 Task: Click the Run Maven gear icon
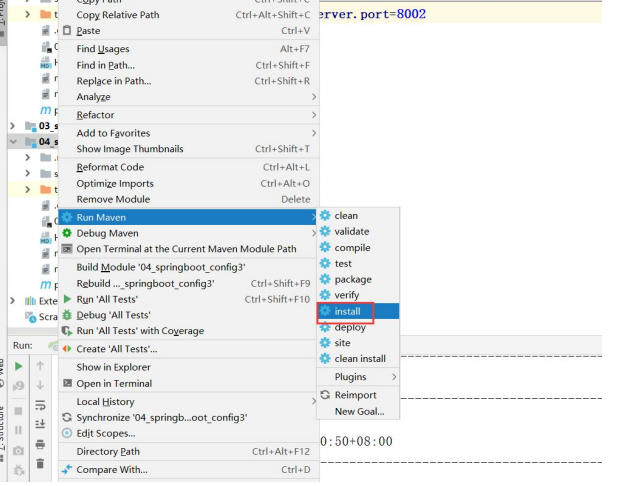pos(67,217)
